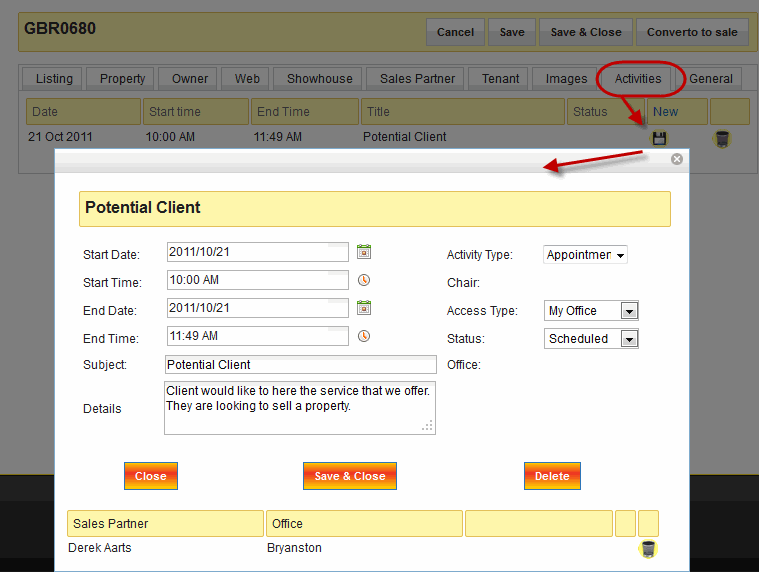Image resolution: width=759 pixels, height=572 pixels.
Task: Open the Start Time clock picker
Action: click(x=364, y=280)
